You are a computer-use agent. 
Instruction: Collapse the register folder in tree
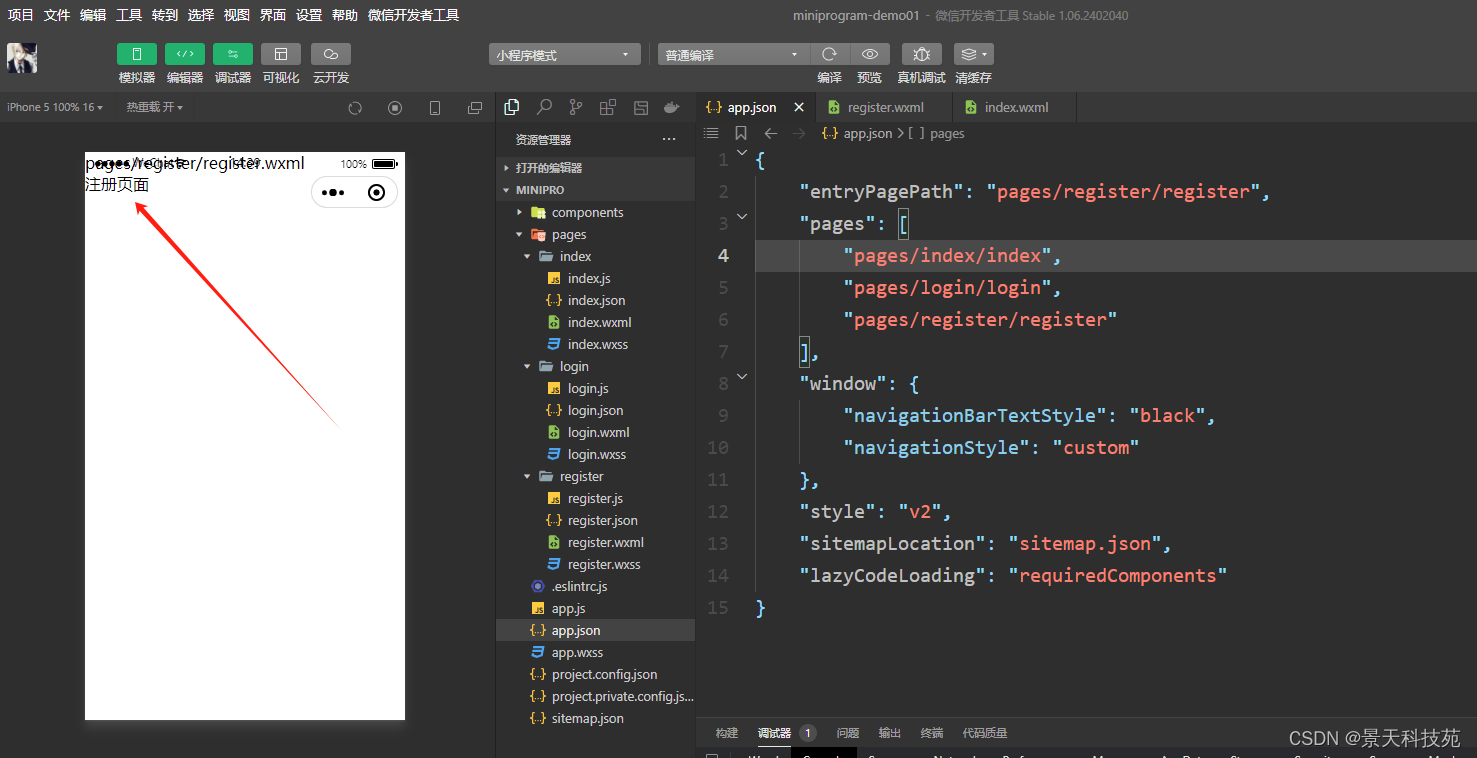coord(595,476)
